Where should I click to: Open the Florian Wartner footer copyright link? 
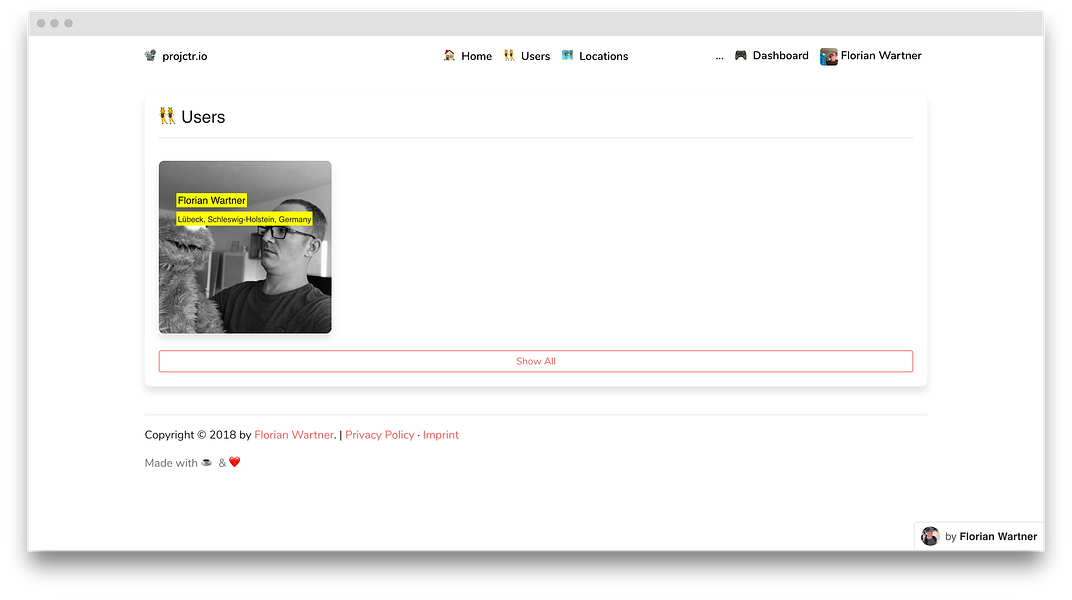coord(294,435)
